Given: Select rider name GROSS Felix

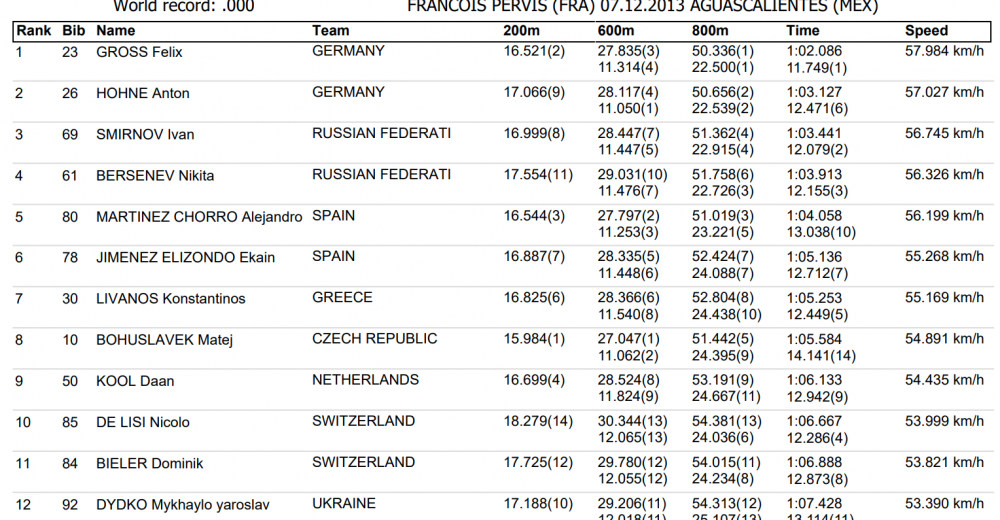Looking at the screenshot, I should click(139, 52).
